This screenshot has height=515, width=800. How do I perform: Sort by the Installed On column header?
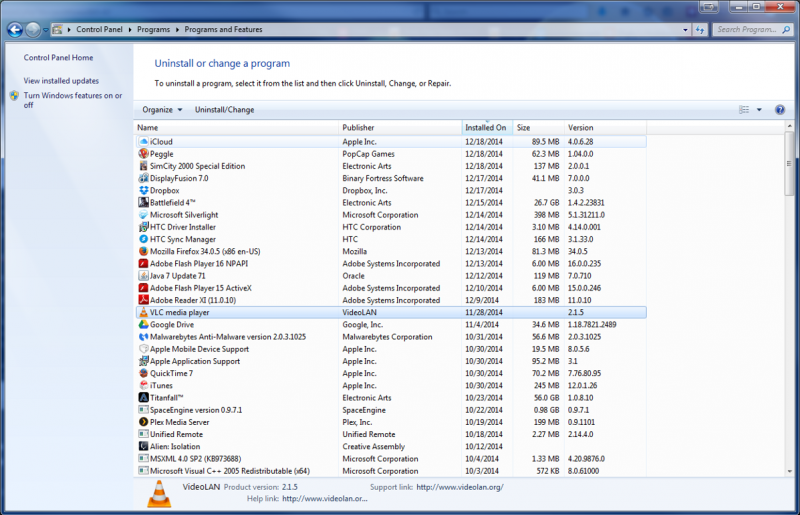(x=487, y=128)
